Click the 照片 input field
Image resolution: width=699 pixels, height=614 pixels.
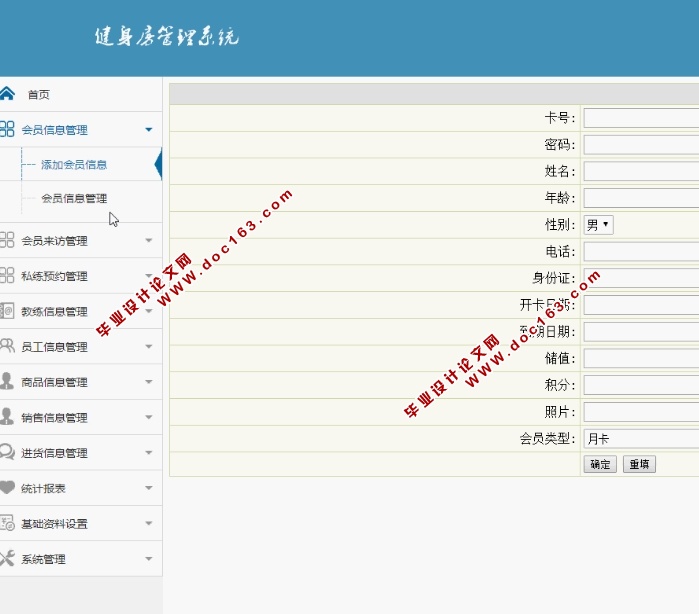(641, 412)
